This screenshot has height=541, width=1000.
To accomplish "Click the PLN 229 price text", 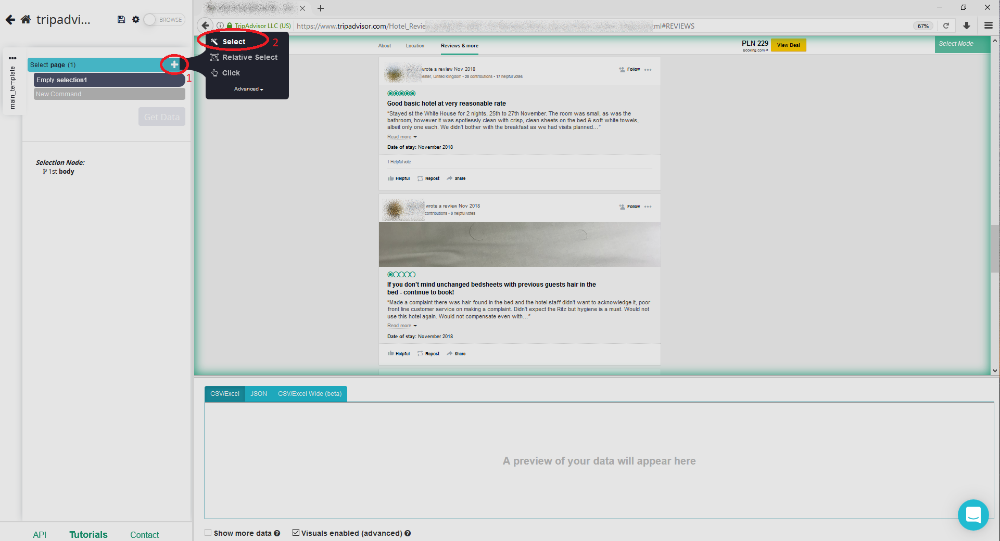I will [x=754, y=43].
